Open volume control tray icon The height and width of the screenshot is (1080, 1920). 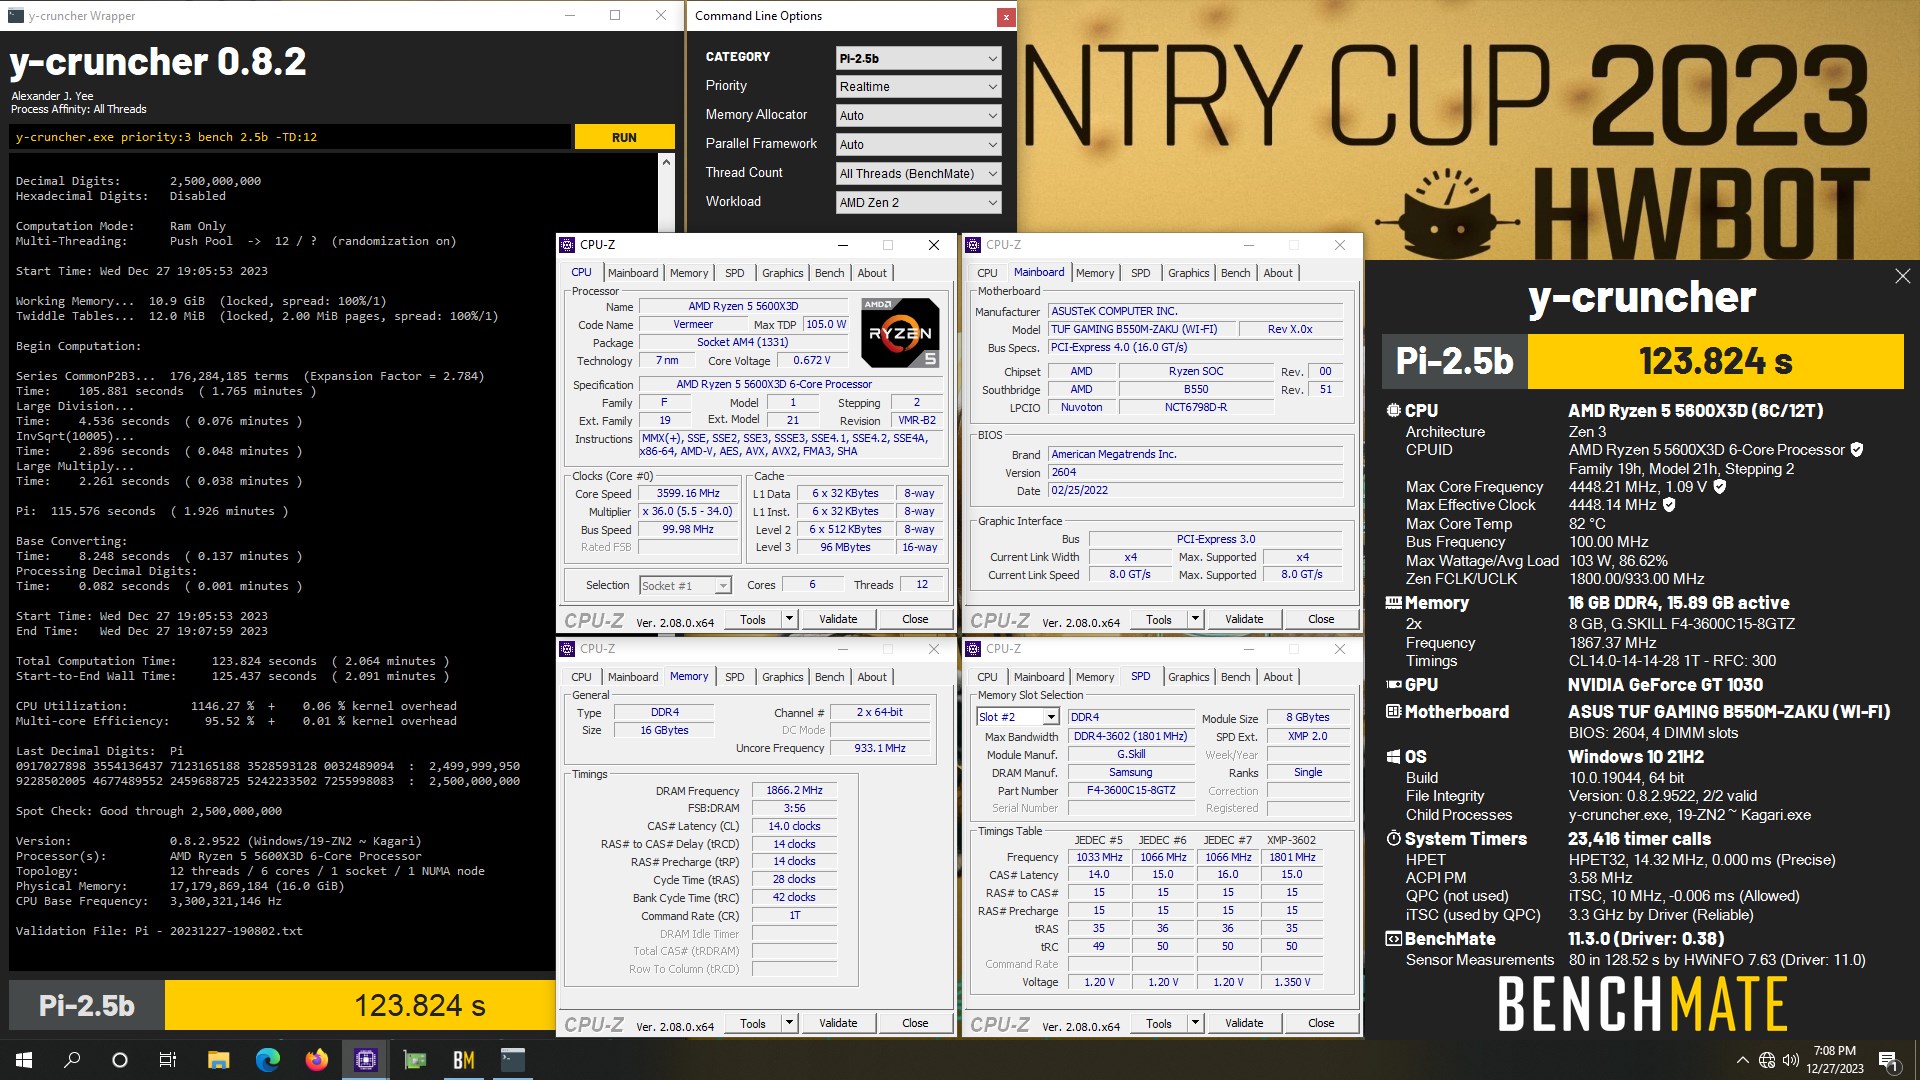click(1790, 1060)
